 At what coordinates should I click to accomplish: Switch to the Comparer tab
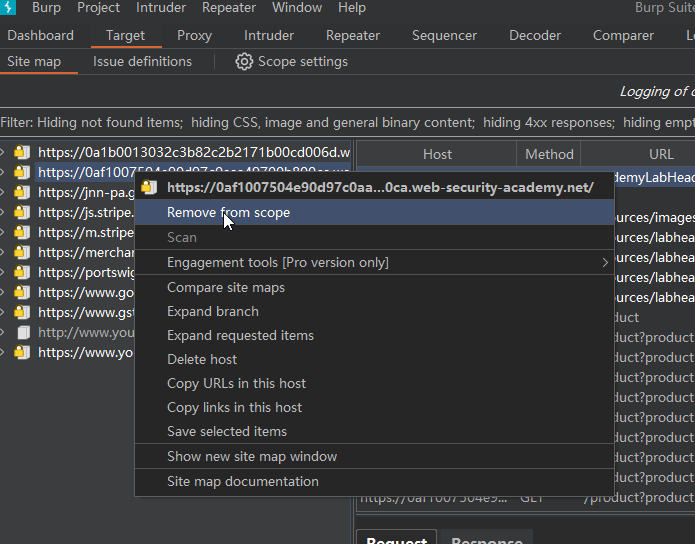coord(623,35)
